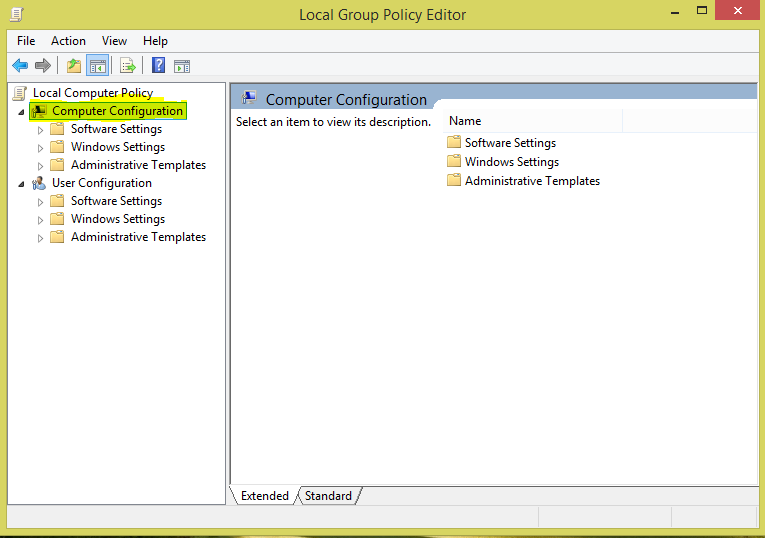Image resolution: width=765 pixels, height=538 pixels.
Task: Expand Windows Settings under User Configuration
Action: pos(40,220)
